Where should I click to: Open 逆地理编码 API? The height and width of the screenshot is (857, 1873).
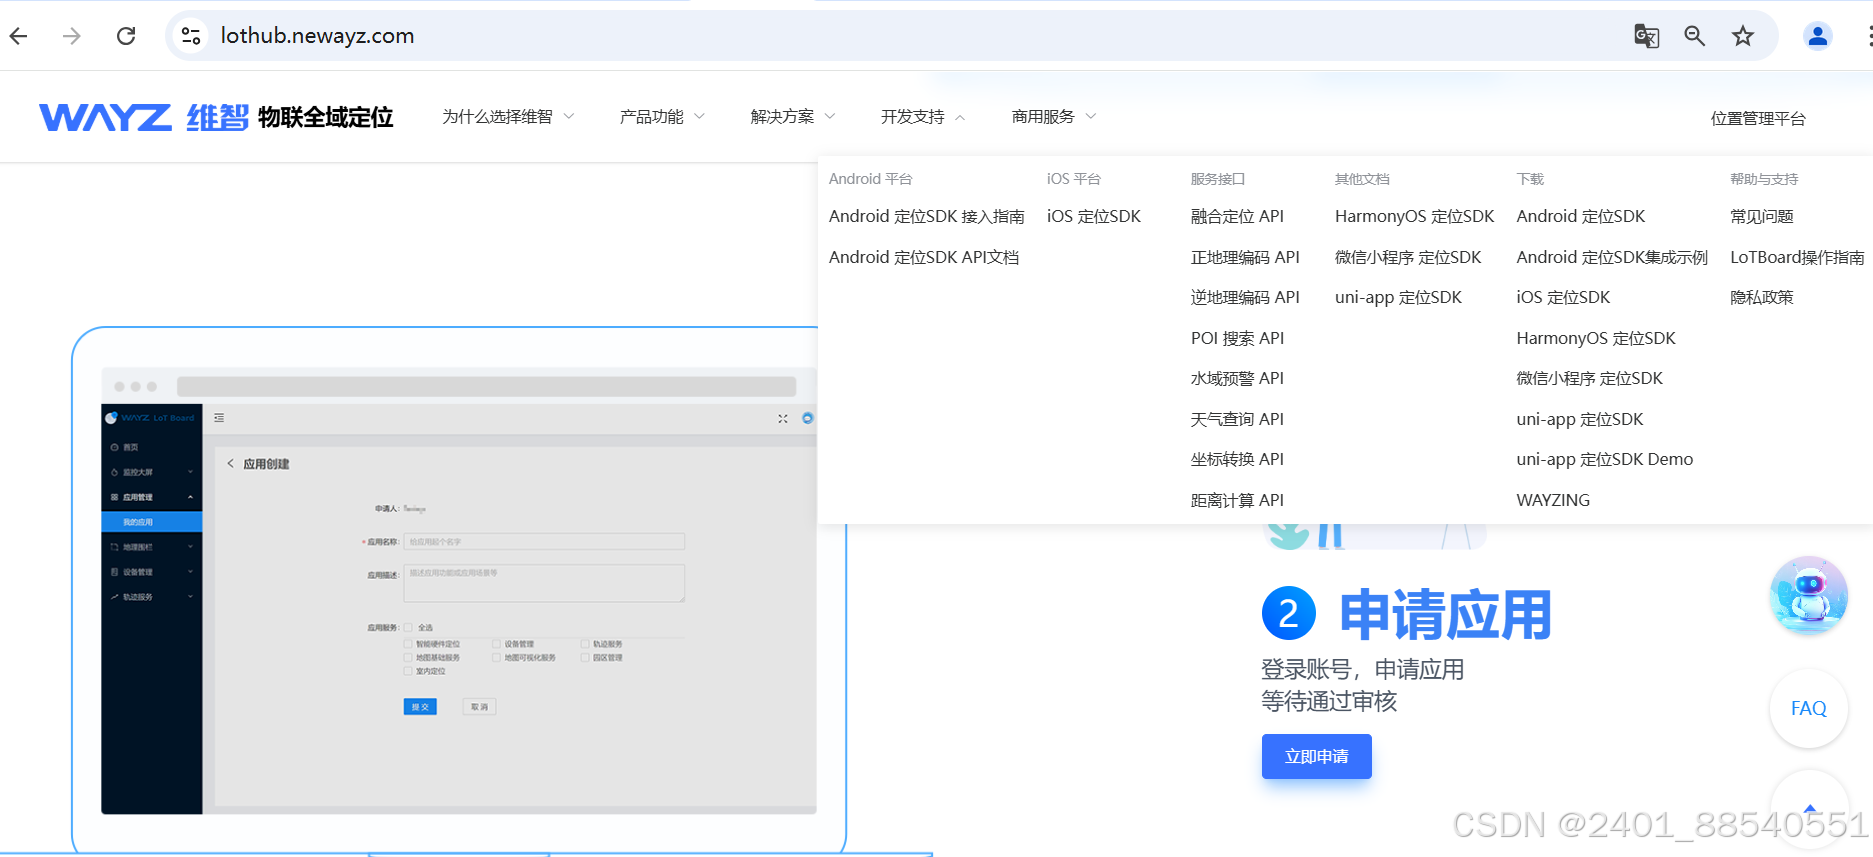[1245, 297]
